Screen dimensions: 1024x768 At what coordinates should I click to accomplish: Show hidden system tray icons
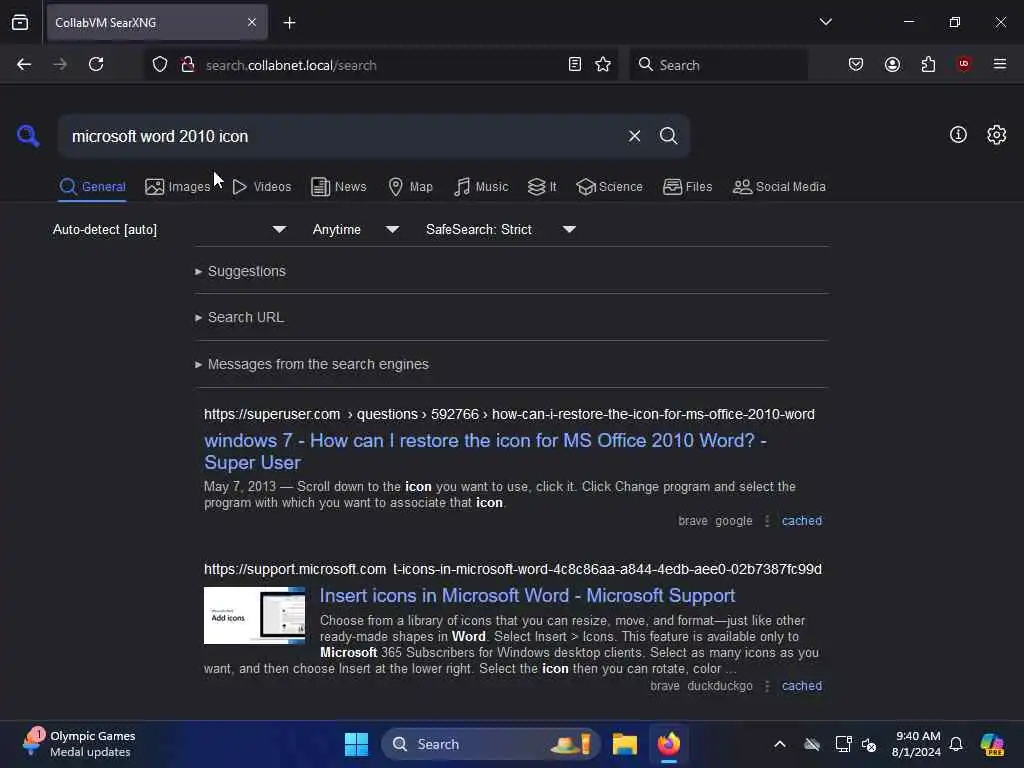(780, 744)
